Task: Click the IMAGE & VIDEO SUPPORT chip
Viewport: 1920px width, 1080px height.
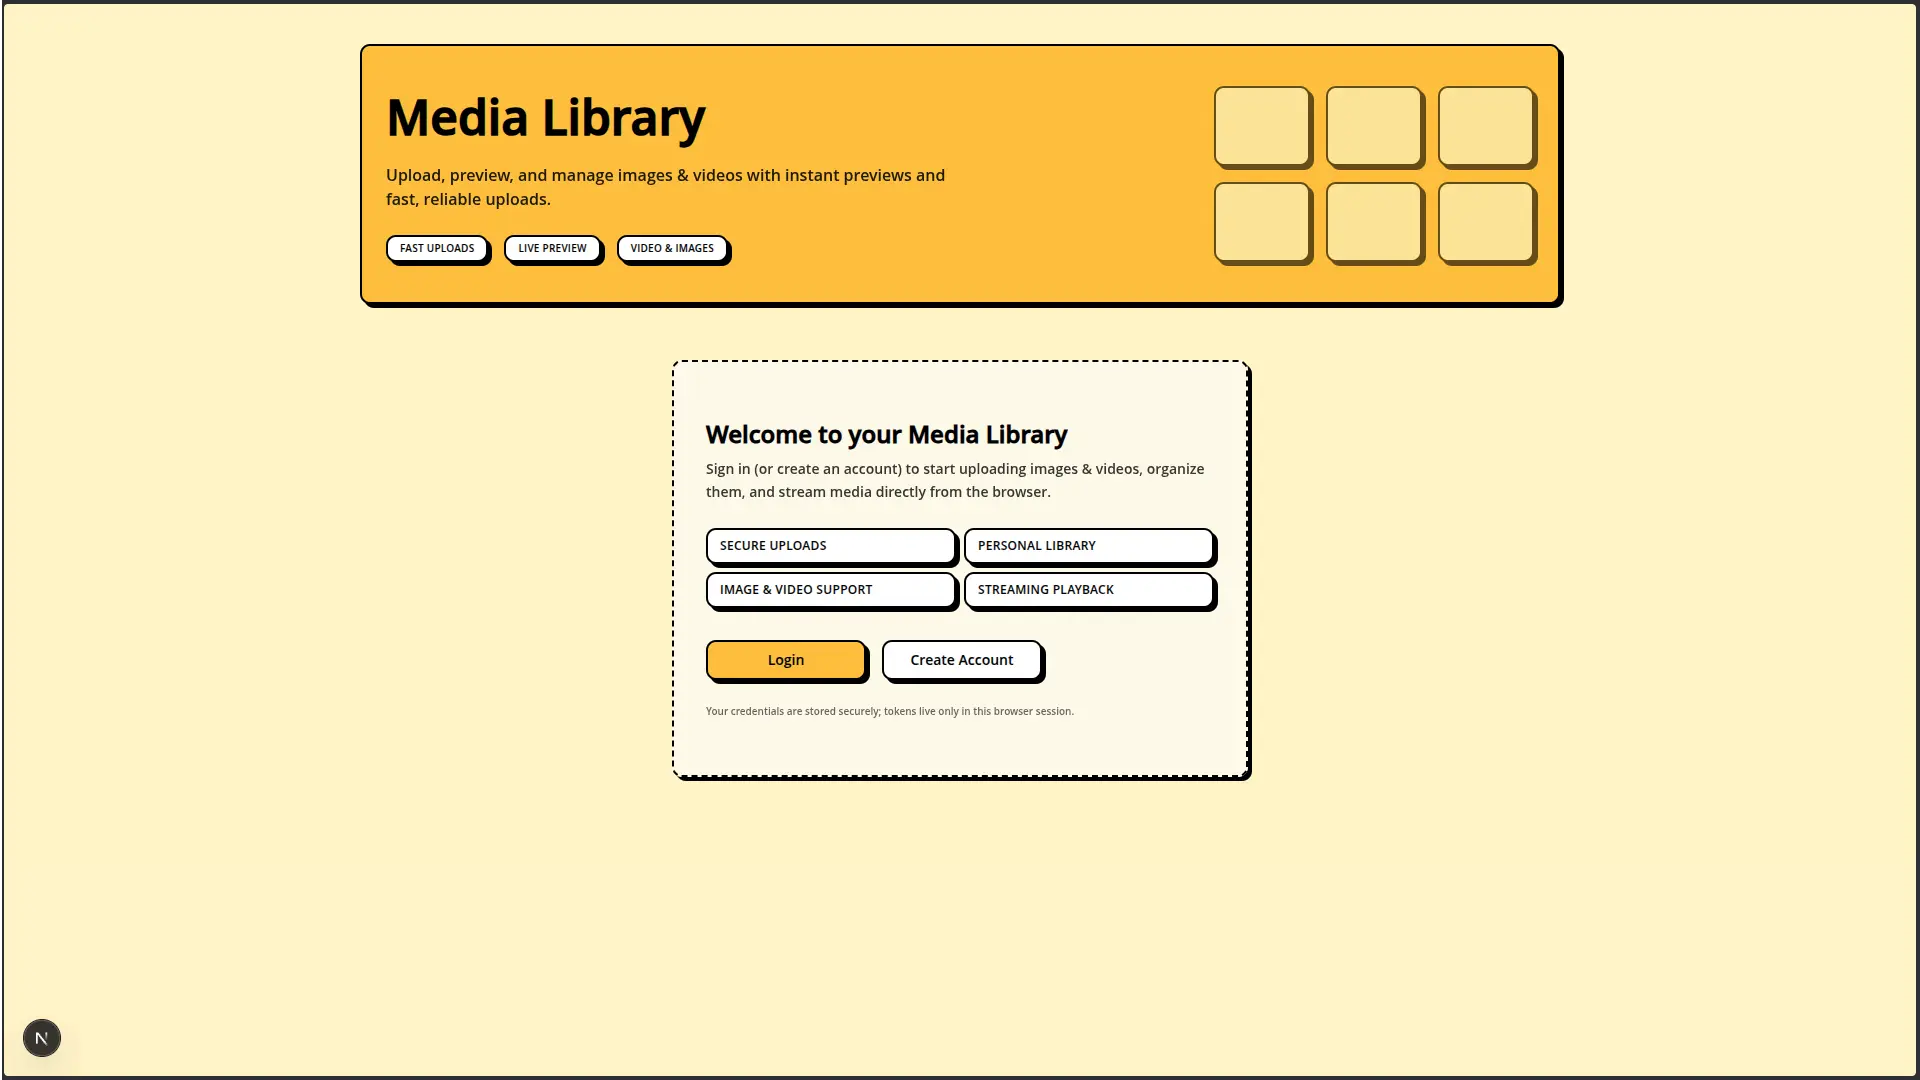Action: [830, 589]
